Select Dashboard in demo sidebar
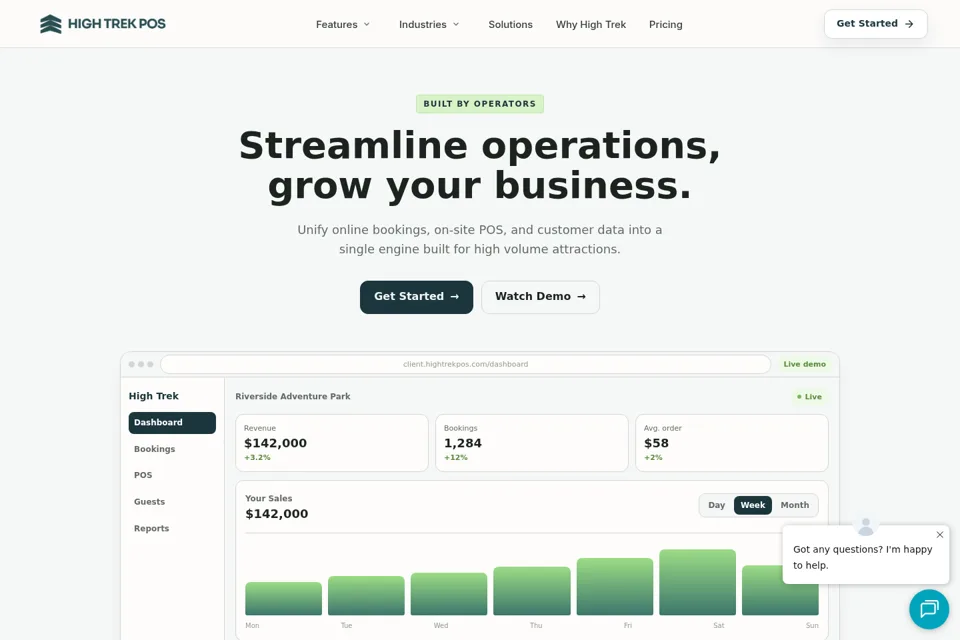 pyautogui.click(x=172, y=423)
